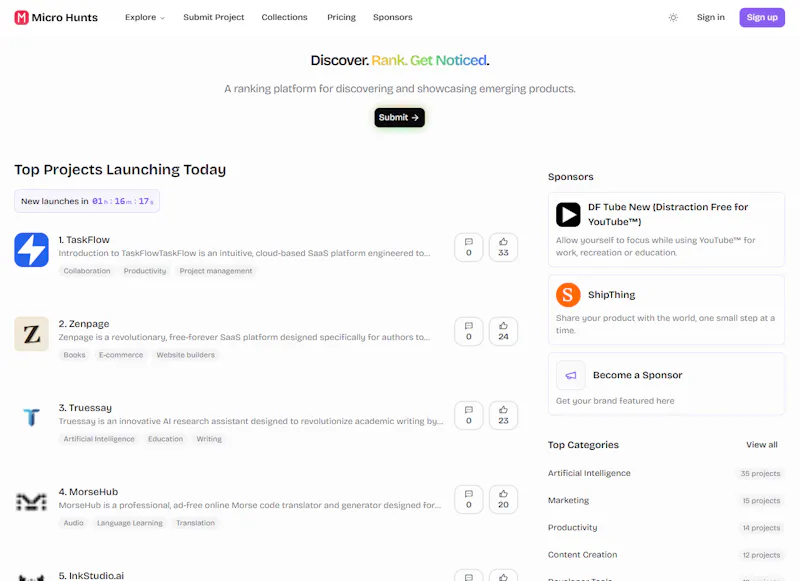
Task: Click the 12 projects count badge
Action: tap(761, 554)
